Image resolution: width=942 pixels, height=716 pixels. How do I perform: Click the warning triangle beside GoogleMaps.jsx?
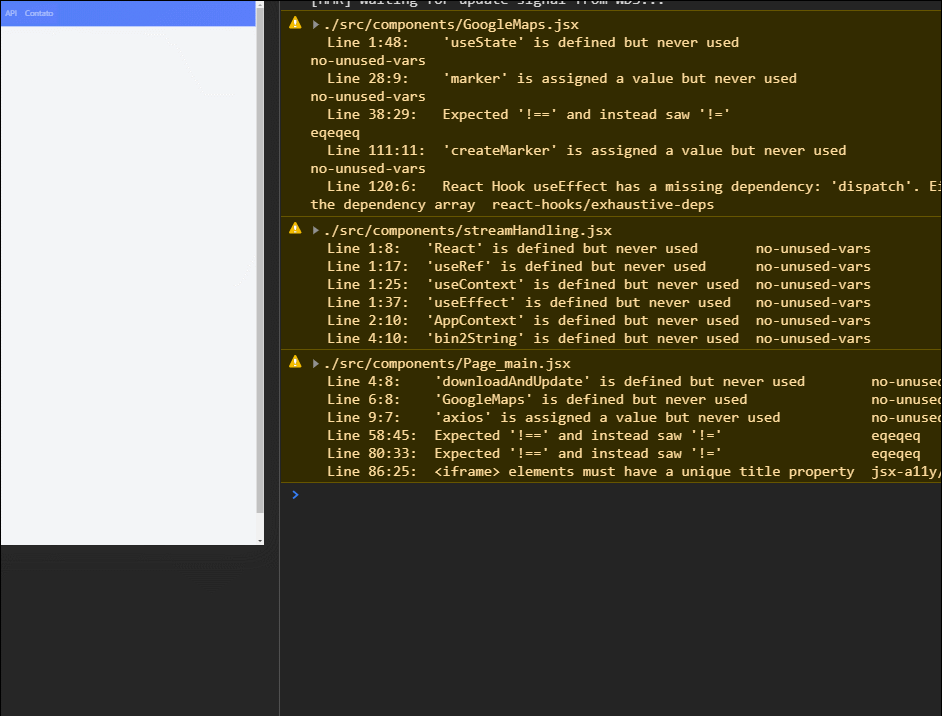294,22
